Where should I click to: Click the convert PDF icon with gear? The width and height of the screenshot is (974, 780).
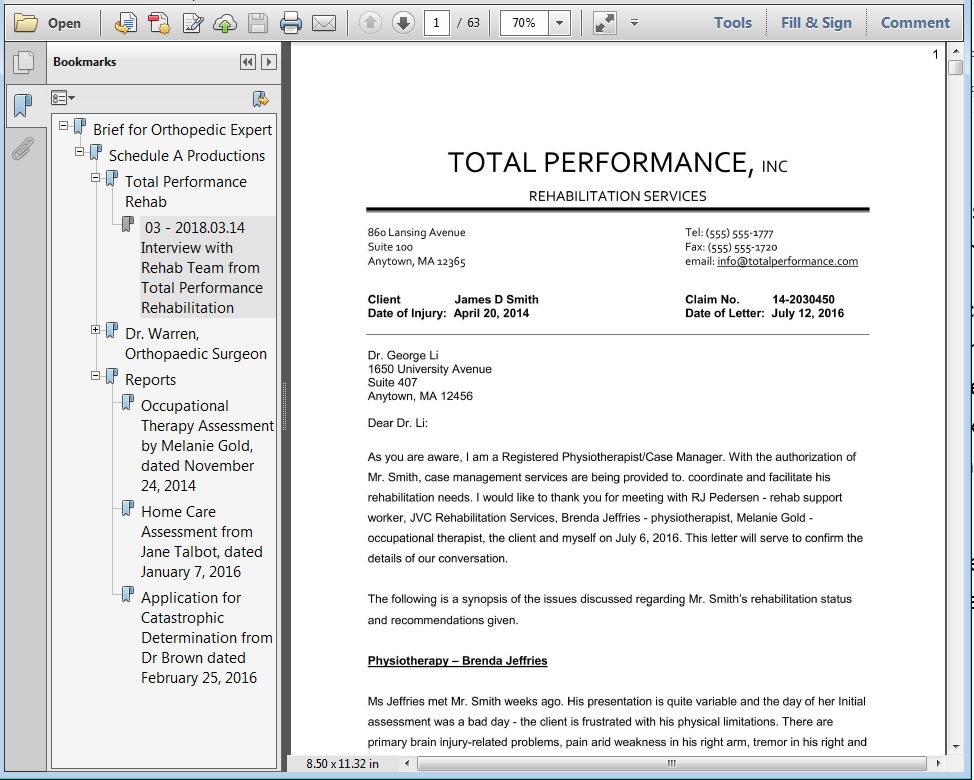(x=159, y=24)
